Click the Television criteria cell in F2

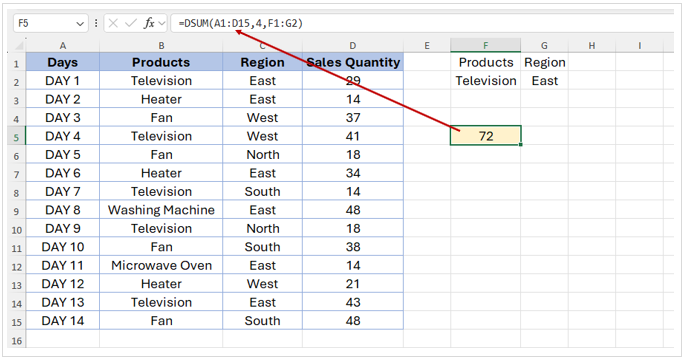[x=486, y=80]
